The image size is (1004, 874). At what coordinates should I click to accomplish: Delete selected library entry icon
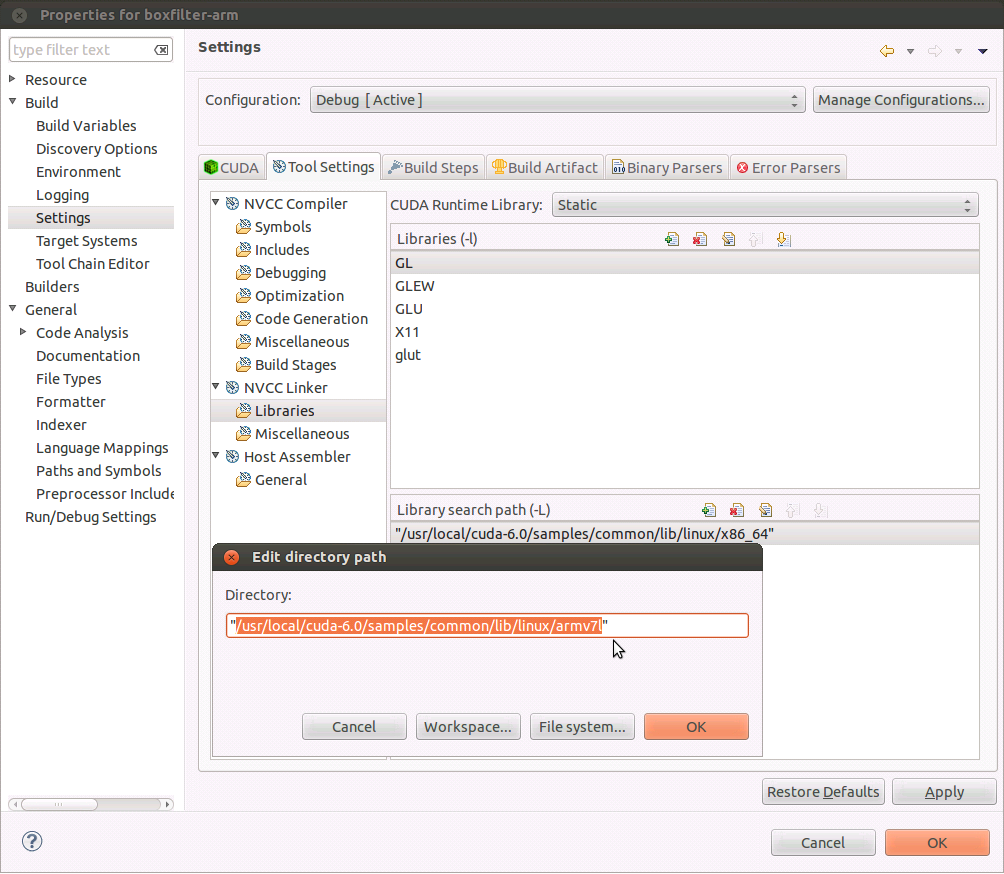tap(700, 239)
